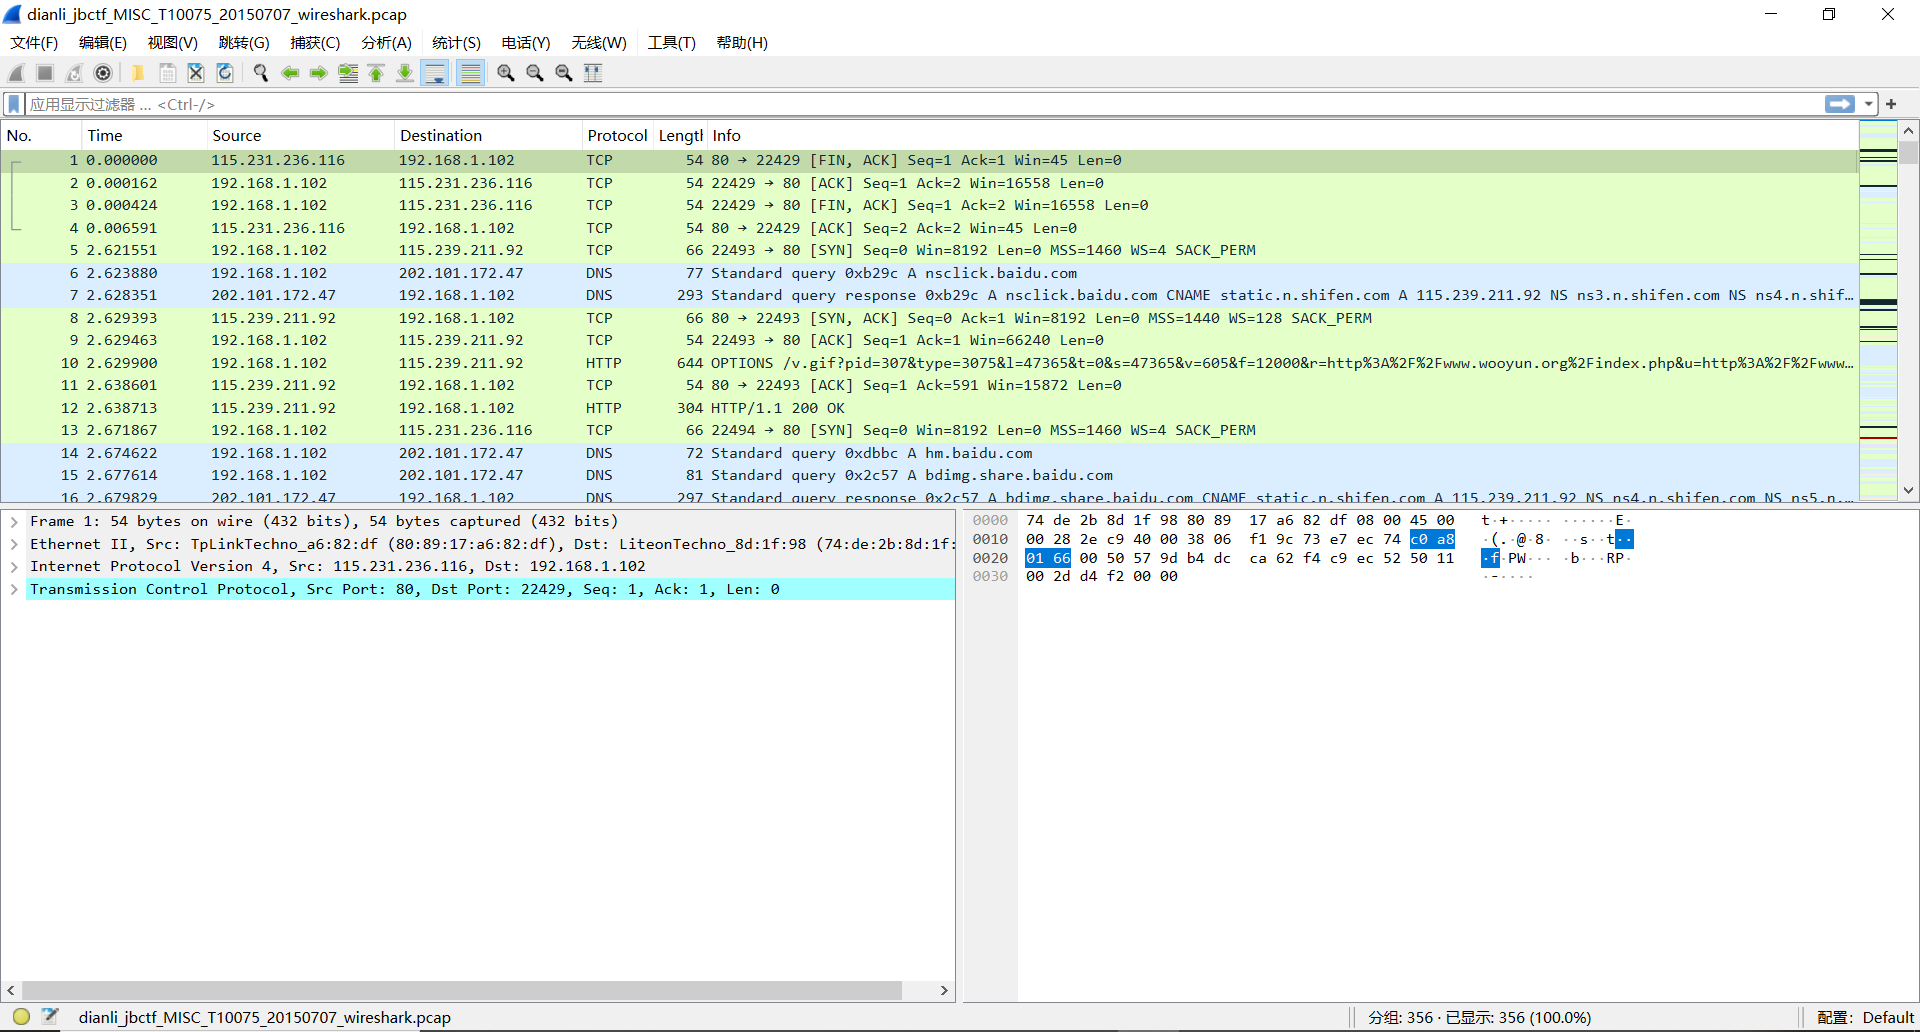
Task: Open the 捕获(C) menu
Action: [x=315, y=43]
